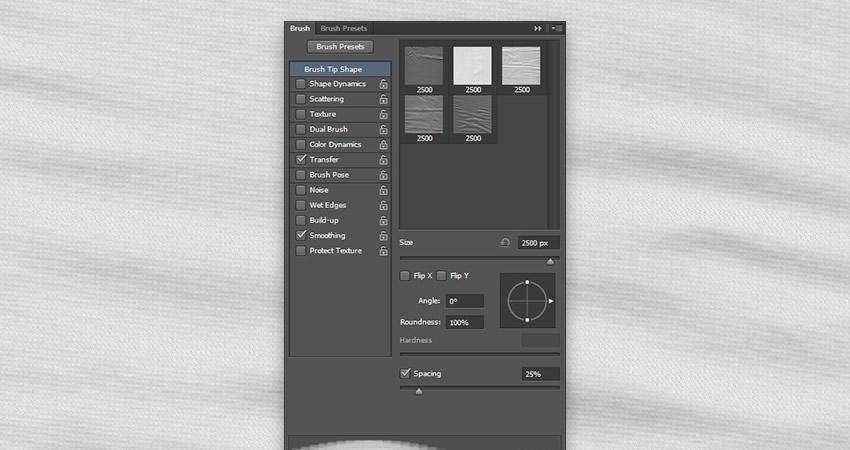Click the Size slider handle

click(549, 262)
